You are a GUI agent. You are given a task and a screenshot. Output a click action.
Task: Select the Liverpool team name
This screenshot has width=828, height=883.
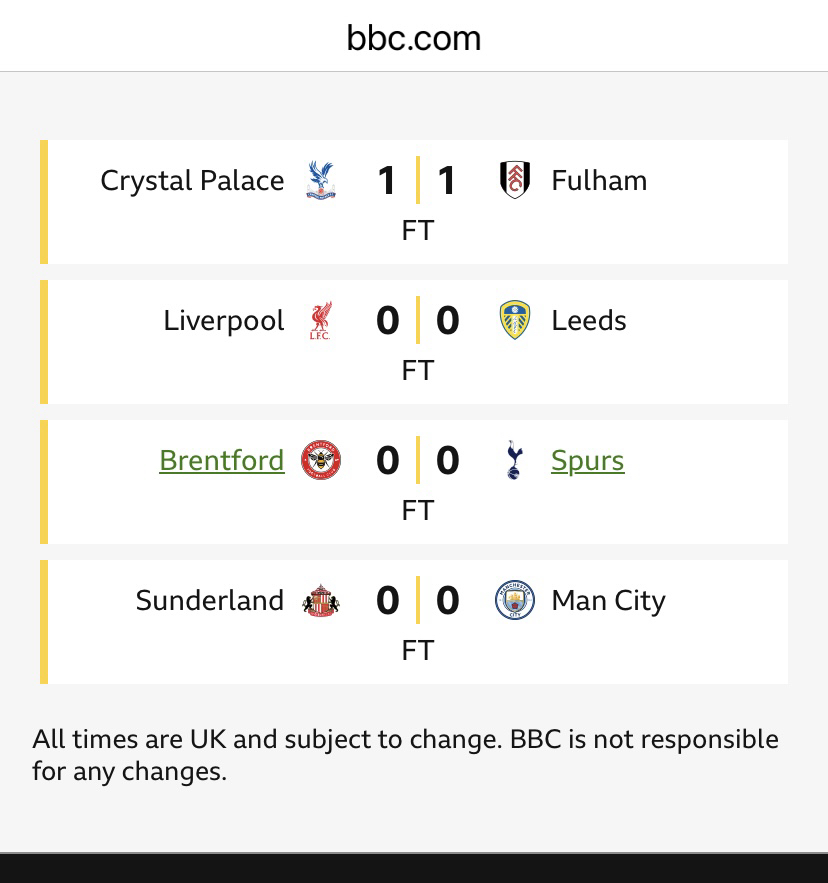tap(224, 320)
